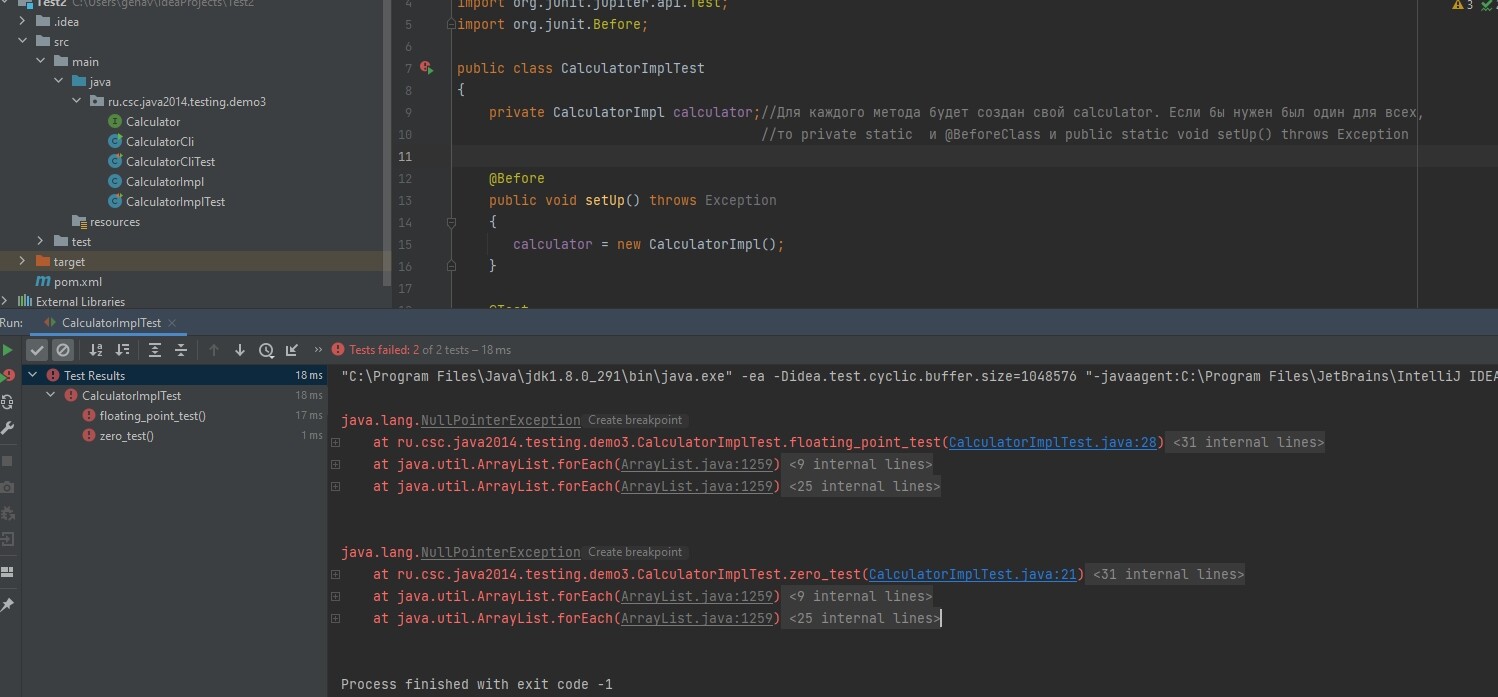This screenshot has height=697, width=1498.
Task: Open second NullPointerException class link
Action: click(501, 552)
